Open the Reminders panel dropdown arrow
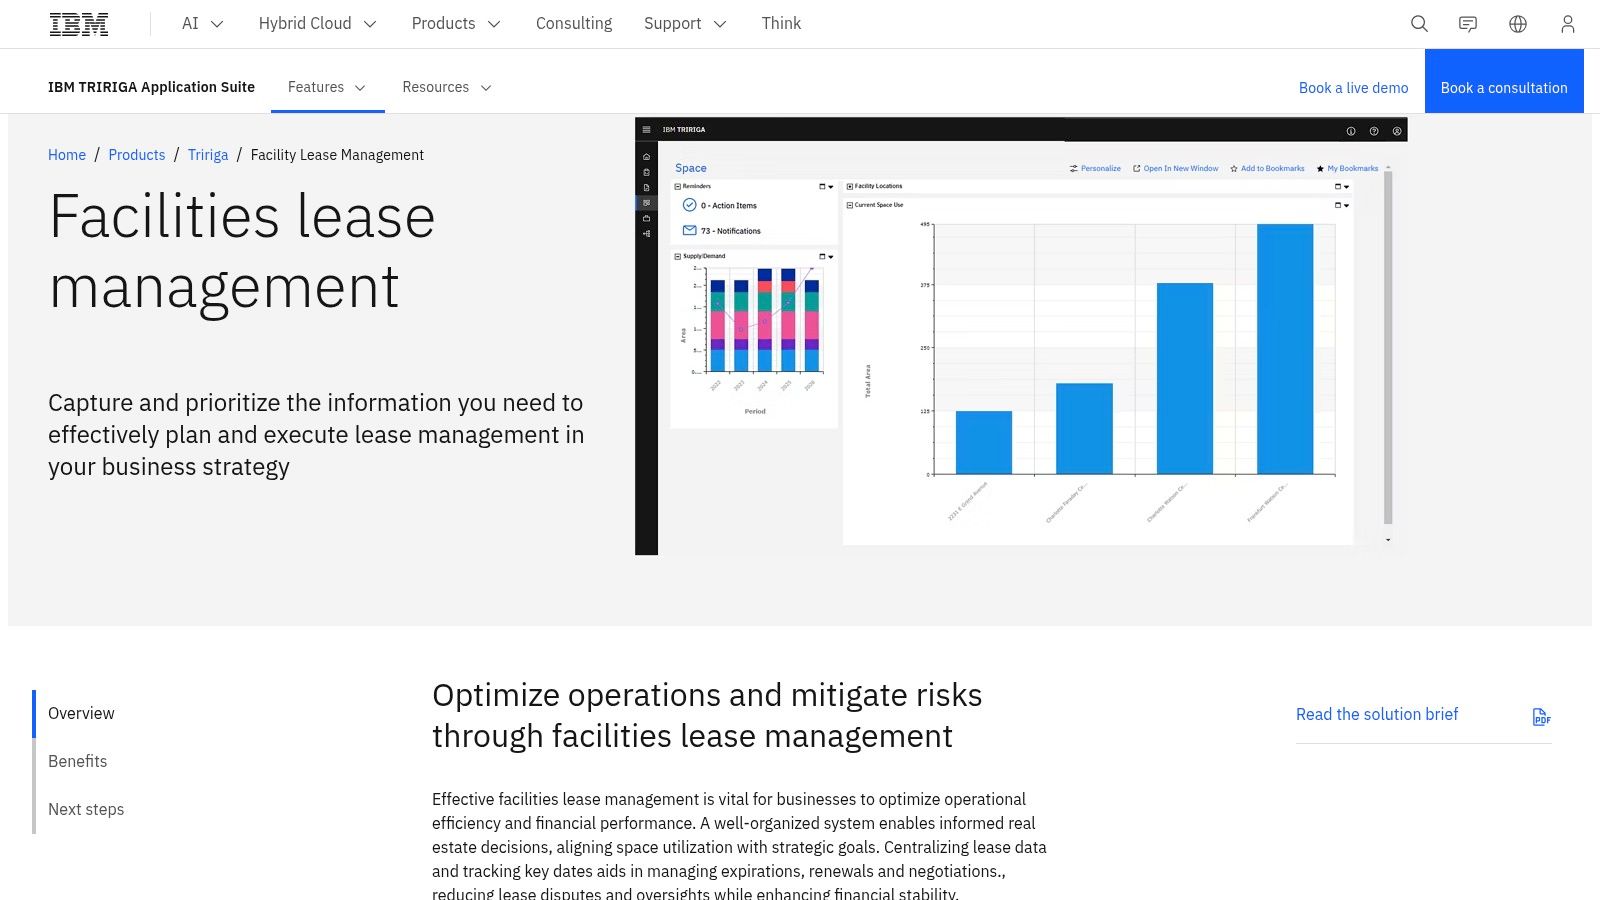 coord(830,187)
